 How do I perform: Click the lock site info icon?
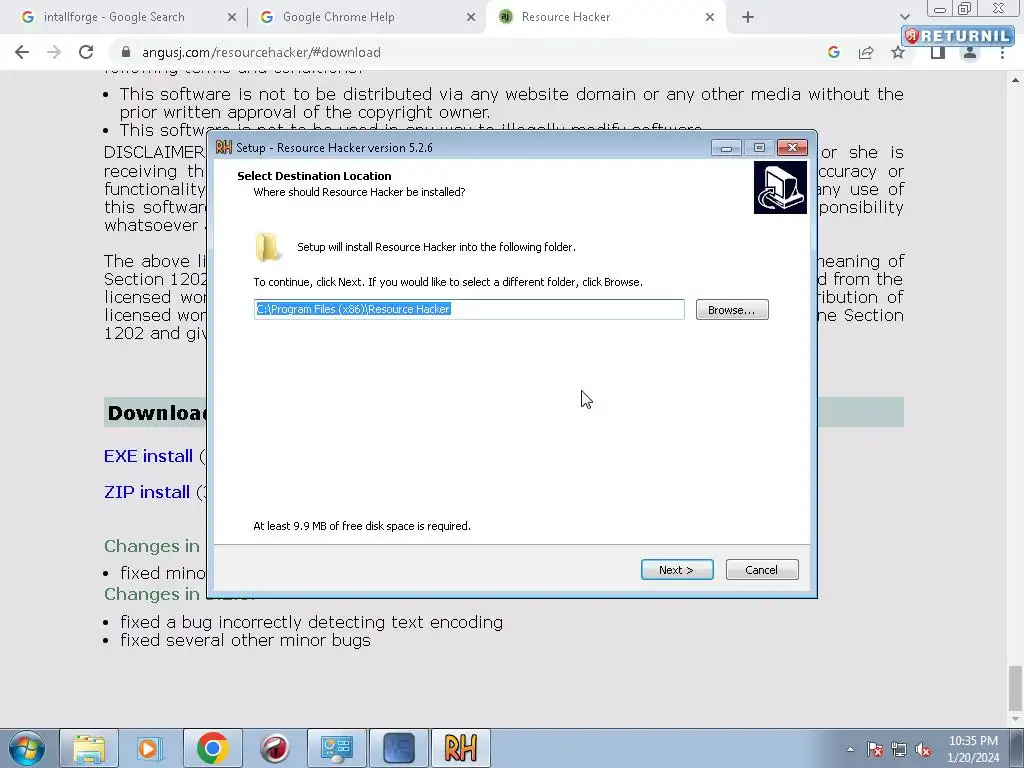126,52
